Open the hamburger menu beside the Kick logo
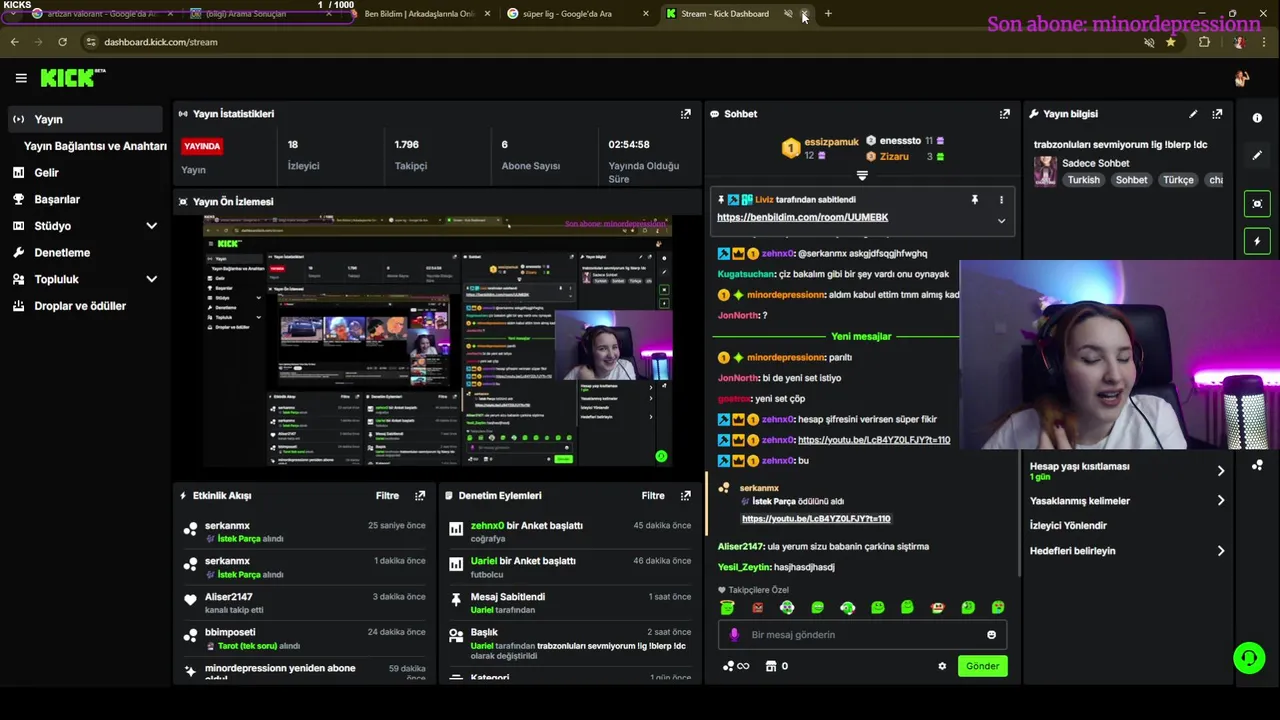Screen dimensions: 1280x720 [x=21, y=78]
